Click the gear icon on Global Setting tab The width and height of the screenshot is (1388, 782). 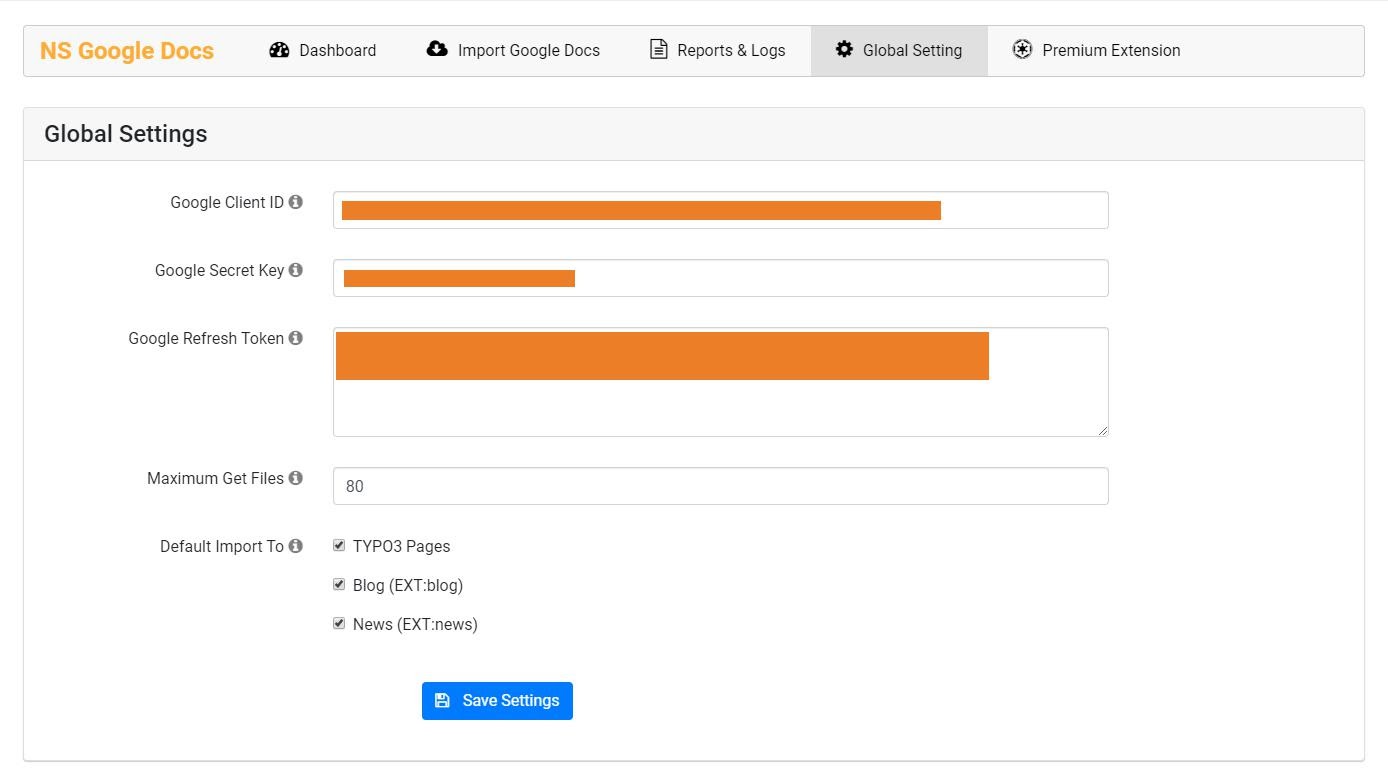pyautogui.click(x=843, y=49)
